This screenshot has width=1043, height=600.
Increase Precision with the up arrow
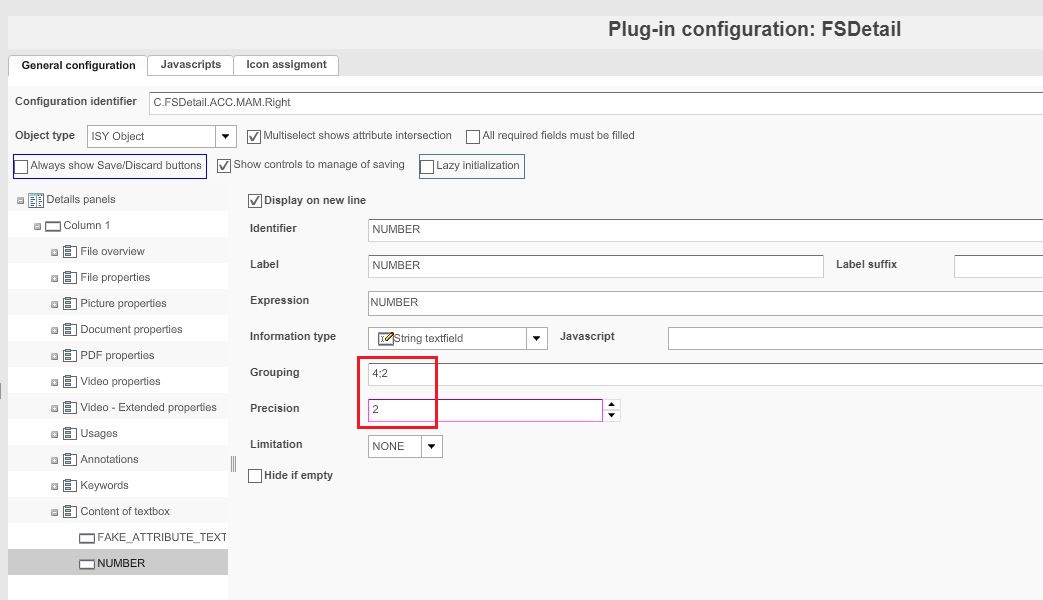[613, 404]
